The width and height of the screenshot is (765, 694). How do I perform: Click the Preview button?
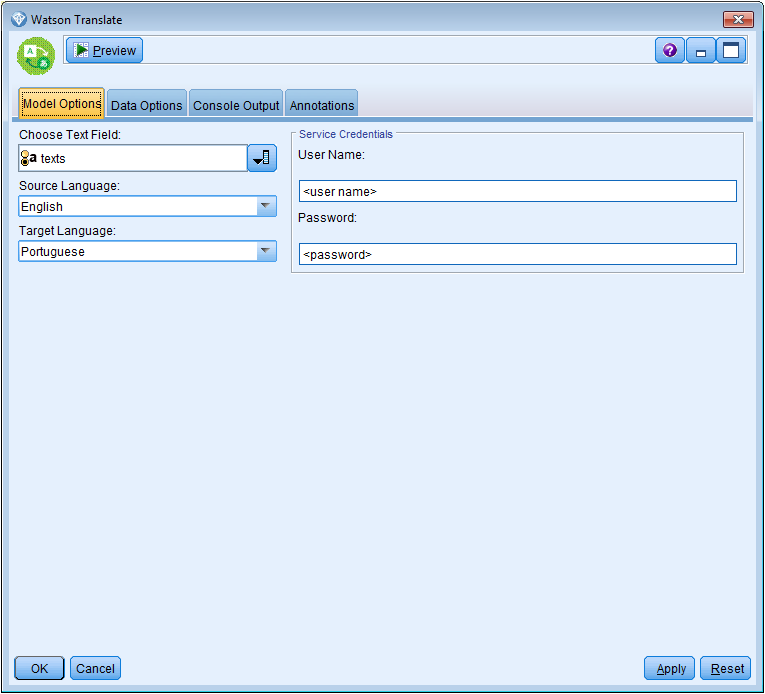[x=104, y=50]
